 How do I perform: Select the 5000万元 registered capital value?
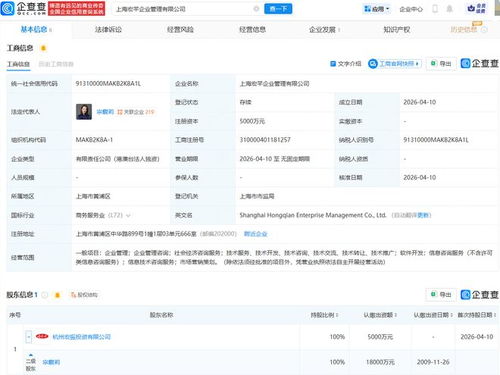(x=252, y=121)
